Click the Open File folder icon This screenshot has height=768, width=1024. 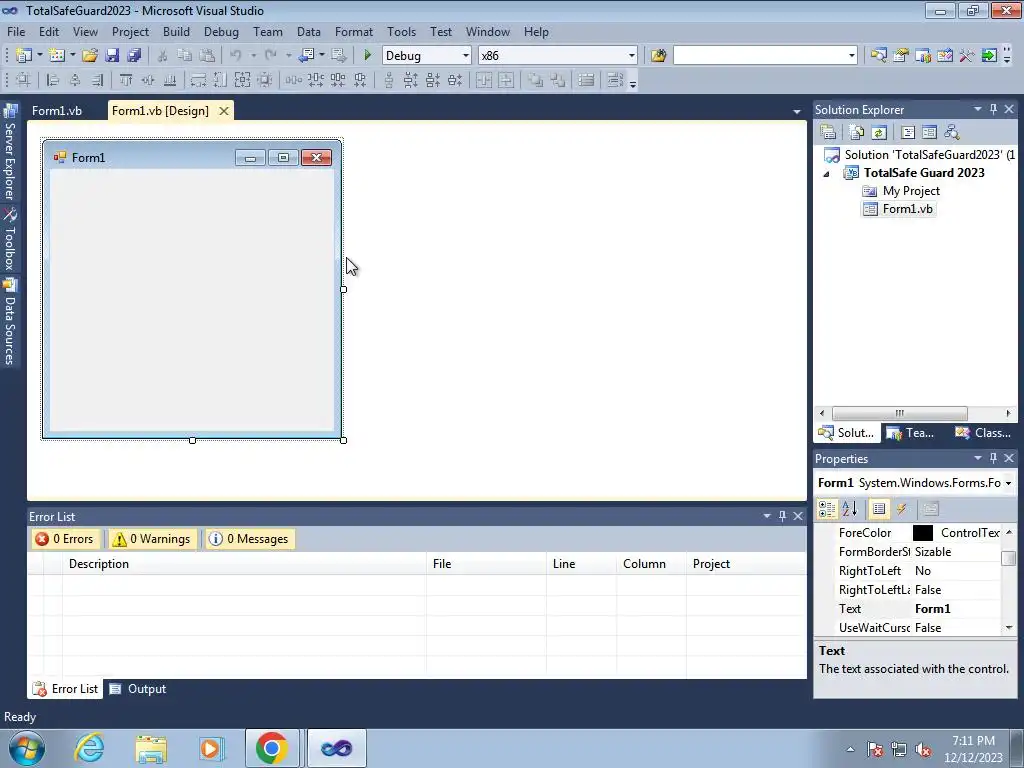tap(90, 56)
